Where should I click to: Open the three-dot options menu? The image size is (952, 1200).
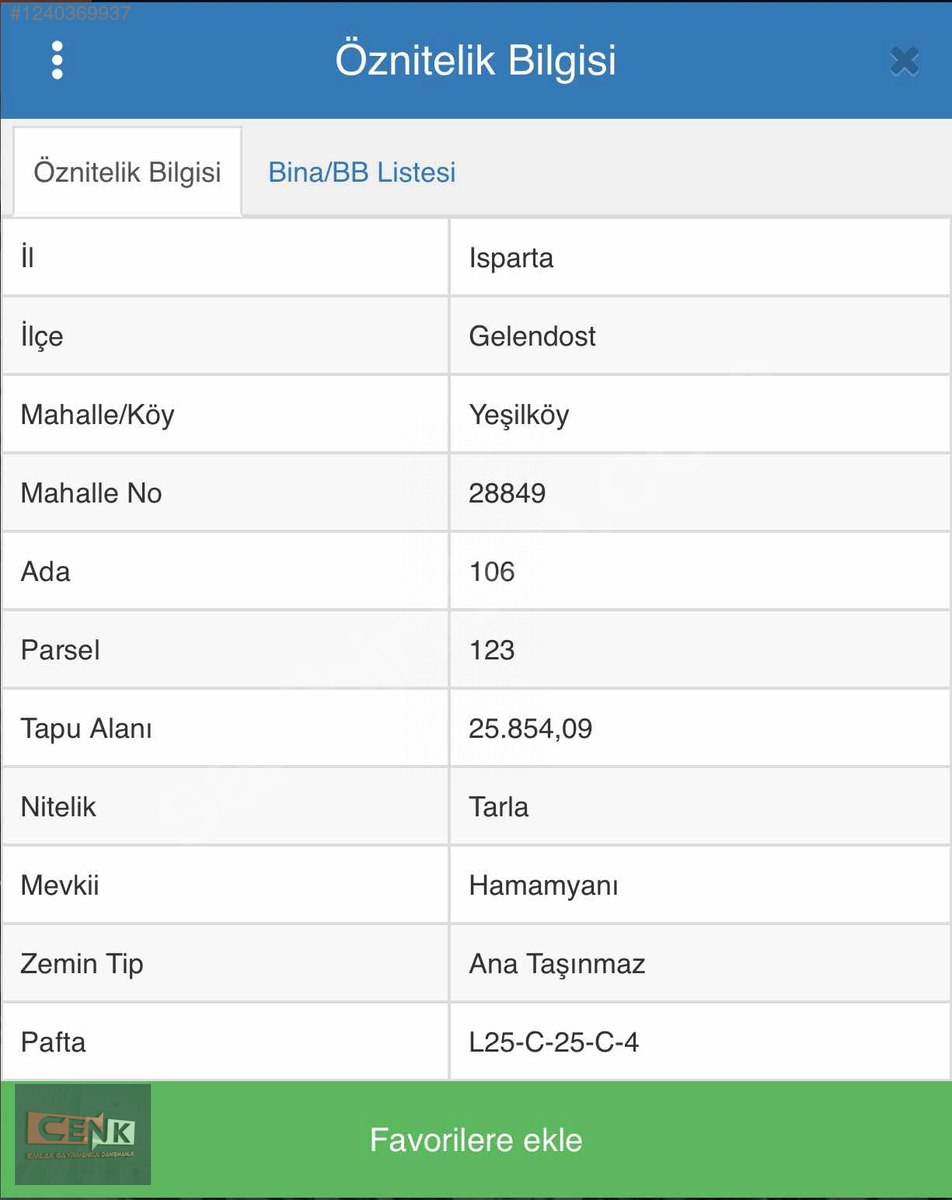click(x=57, y=61)
